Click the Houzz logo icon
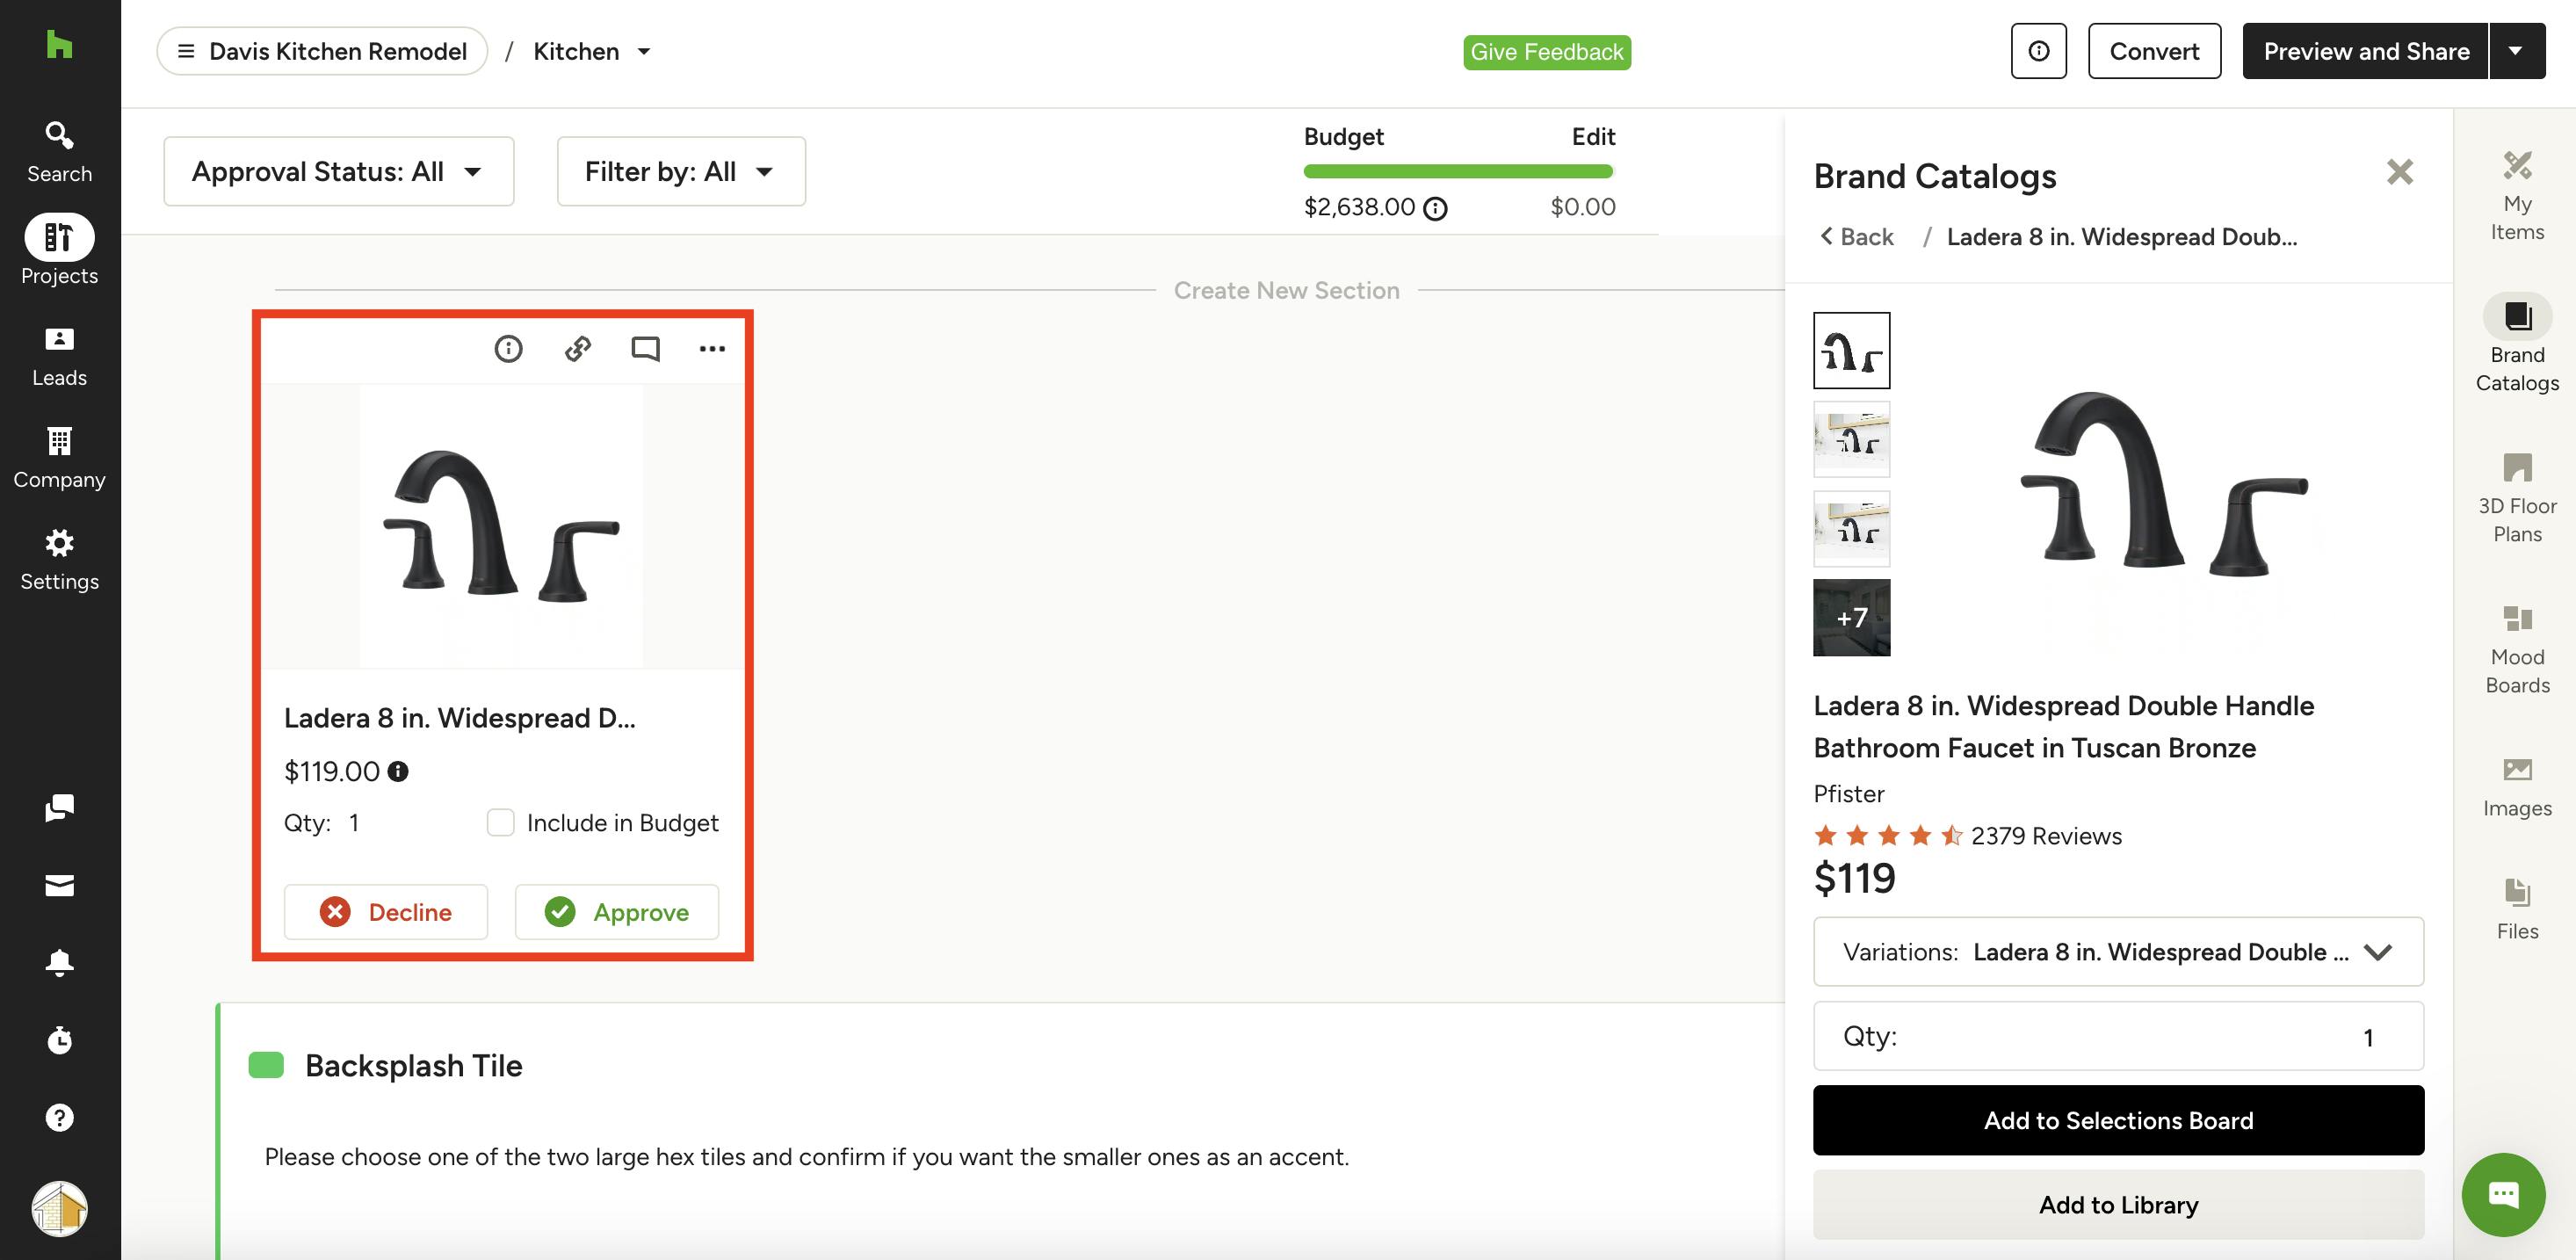Viewport: 2576px width, 1260px height. pyautogui.click(x=59, y=45)
